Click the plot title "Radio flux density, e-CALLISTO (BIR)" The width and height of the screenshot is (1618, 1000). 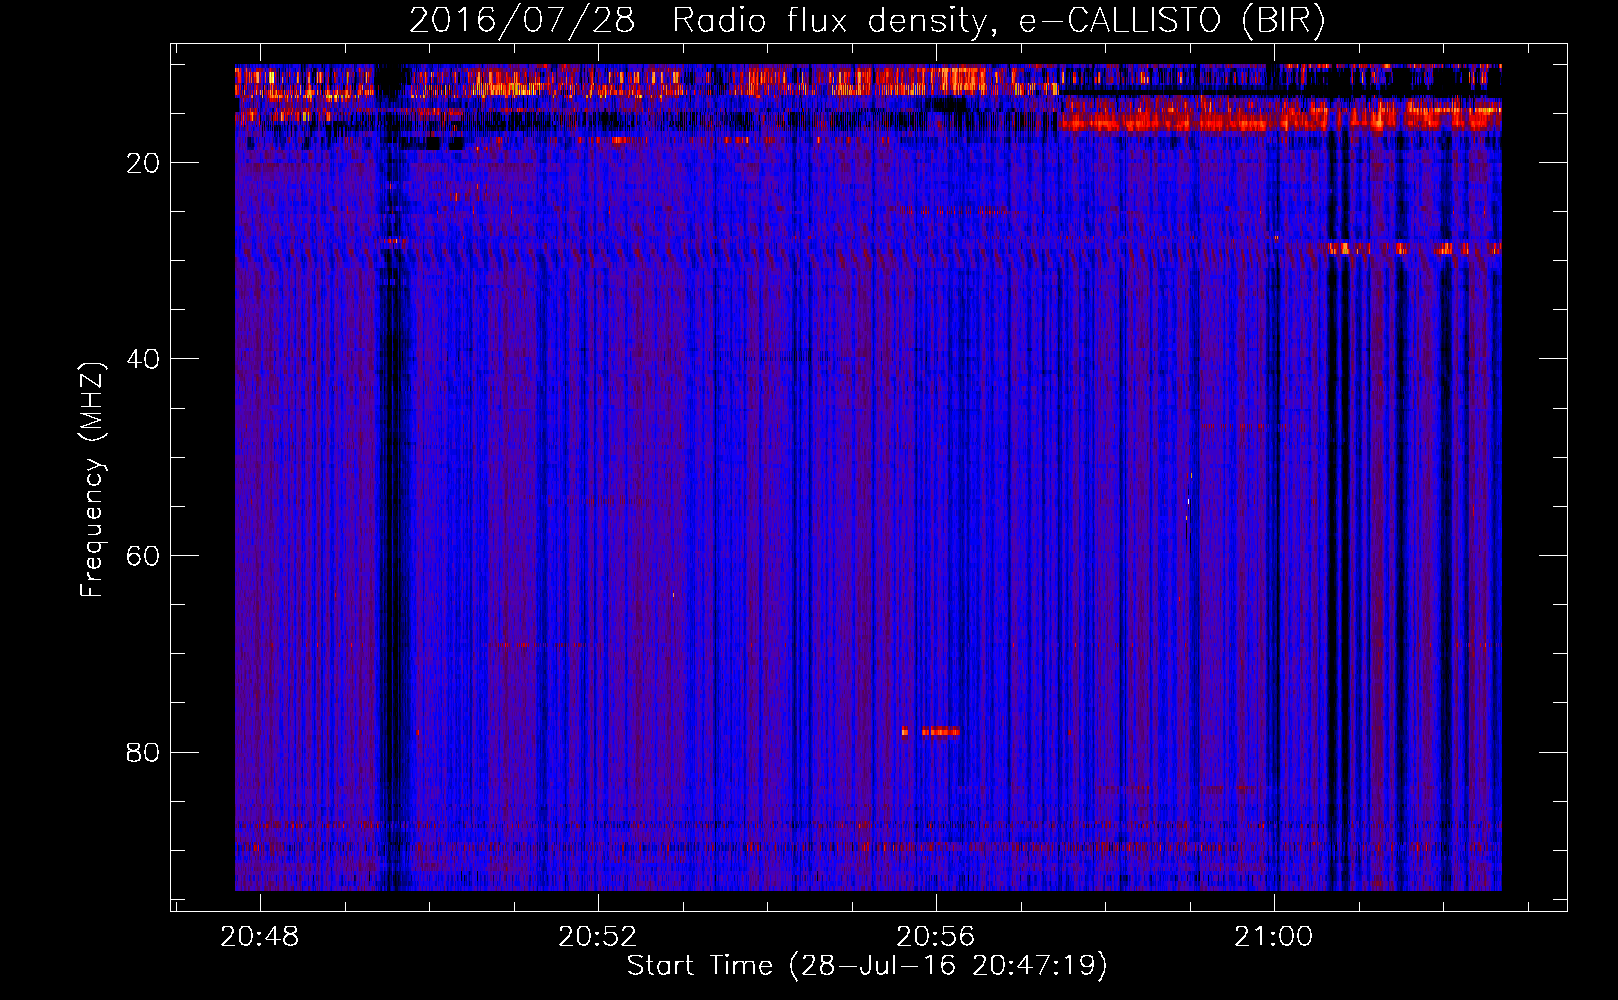998,21
